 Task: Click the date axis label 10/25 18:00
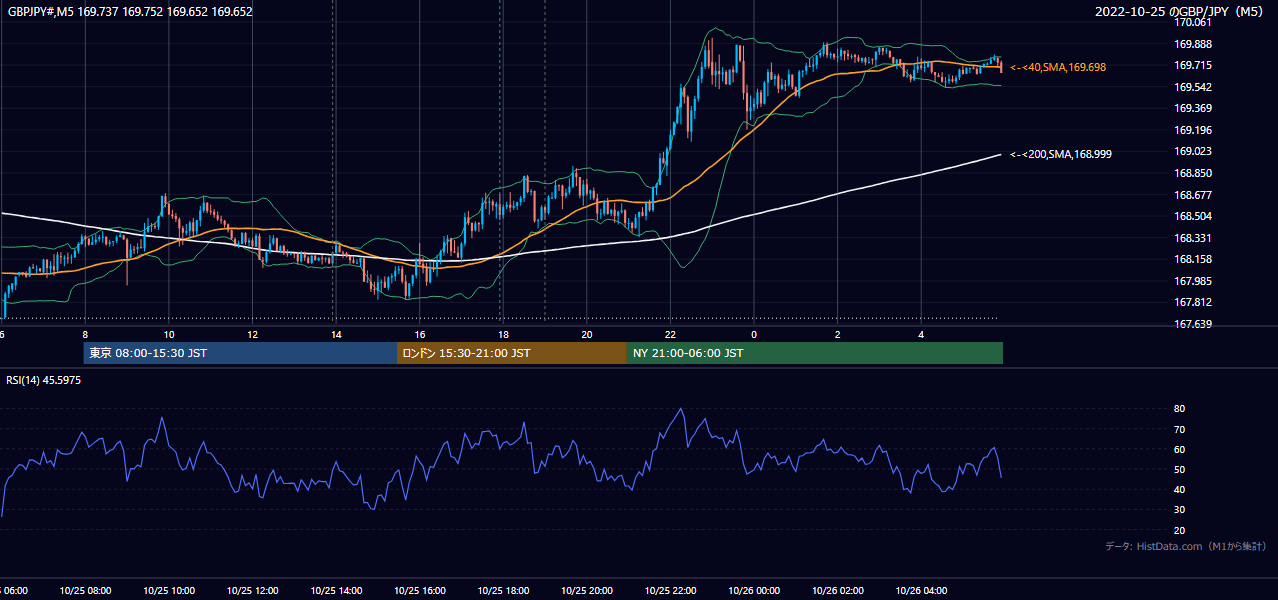click(503, 591)
